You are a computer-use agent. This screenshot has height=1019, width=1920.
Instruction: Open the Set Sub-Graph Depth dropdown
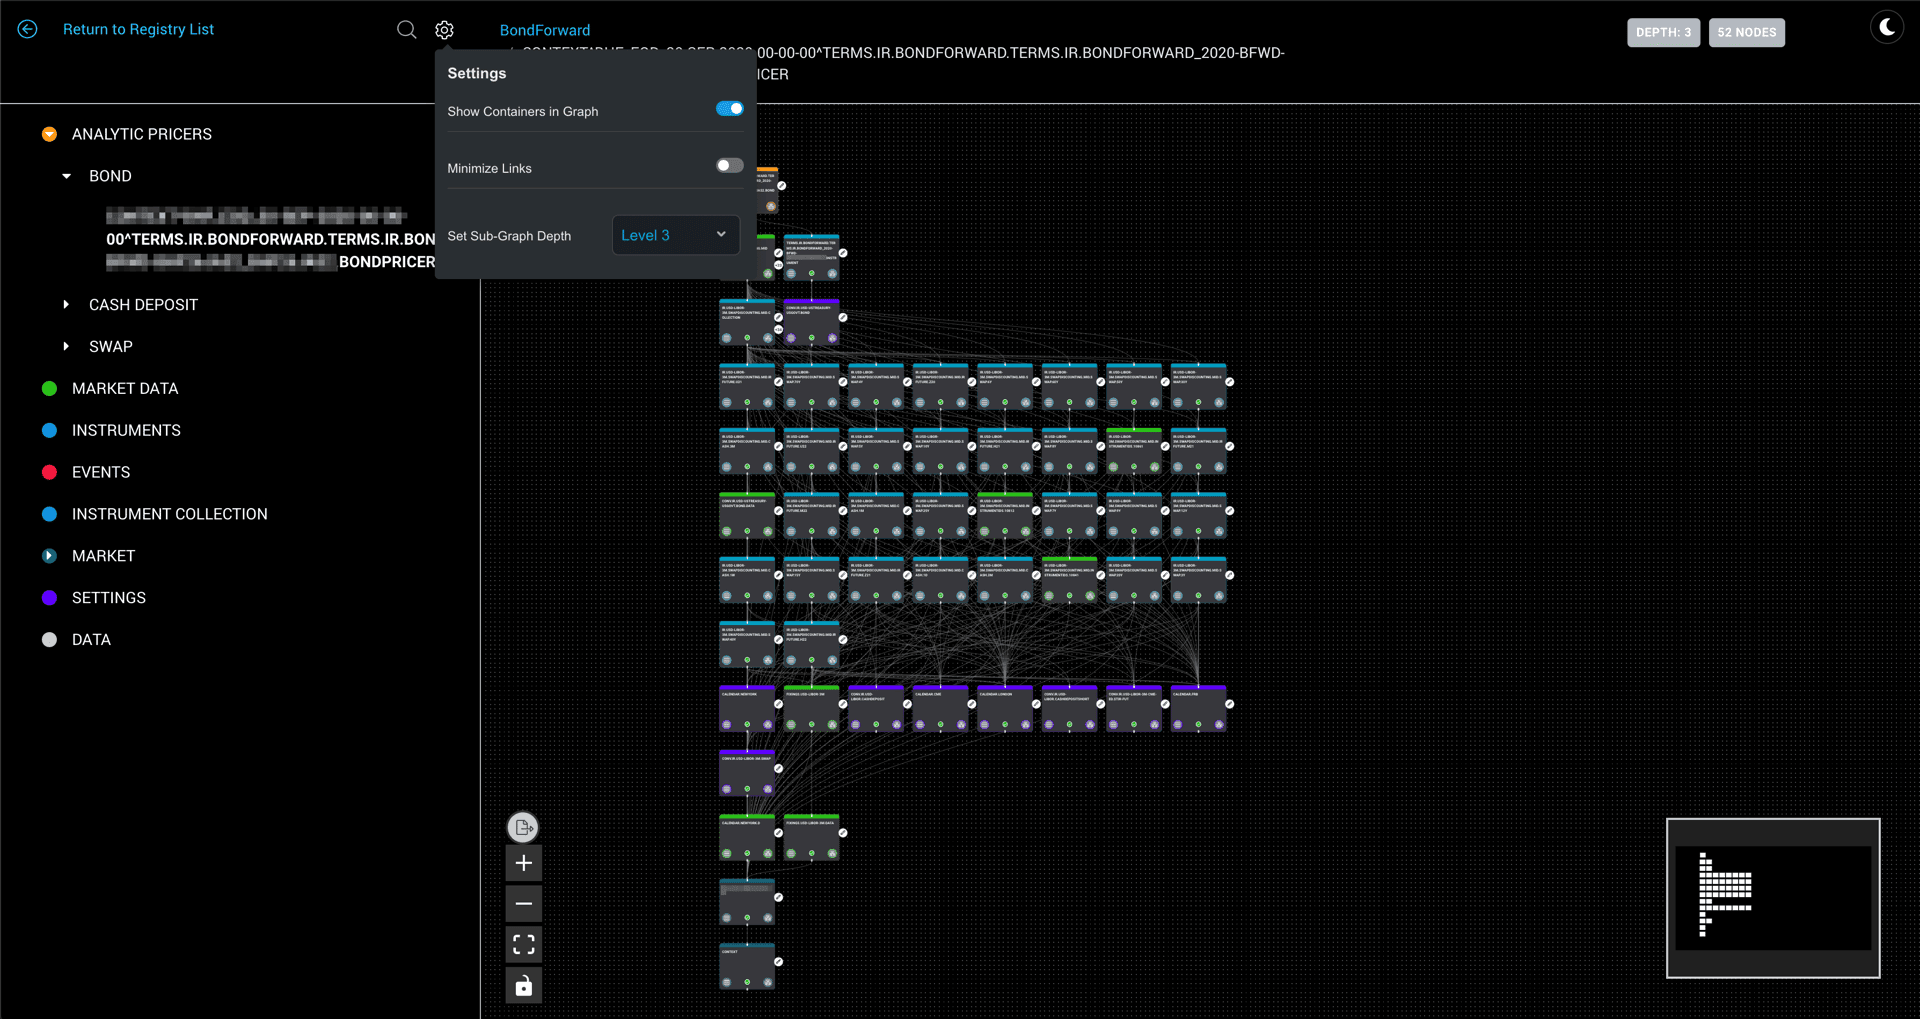coord(675,234)
